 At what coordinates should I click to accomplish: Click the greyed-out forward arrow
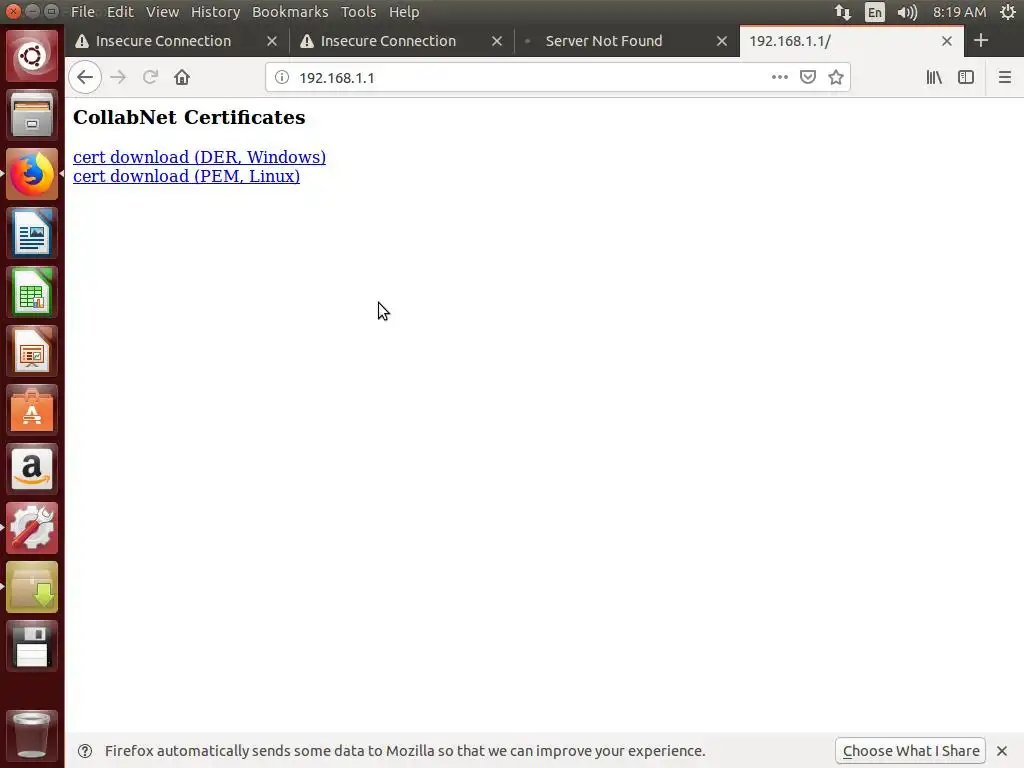click(x=118, y=77)
